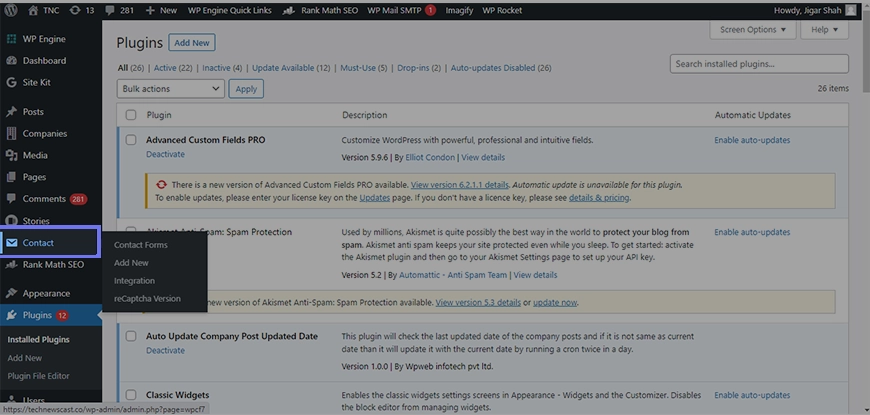Open View version 6.2.1.1 details link

[x=460, y=185]
